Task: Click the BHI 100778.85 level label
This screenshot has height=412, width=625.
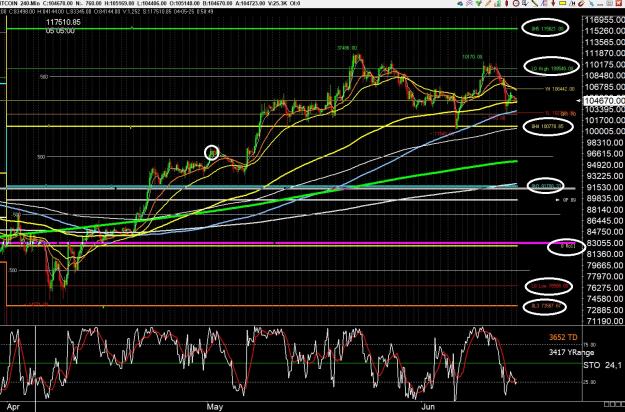Action: point(548,126)
